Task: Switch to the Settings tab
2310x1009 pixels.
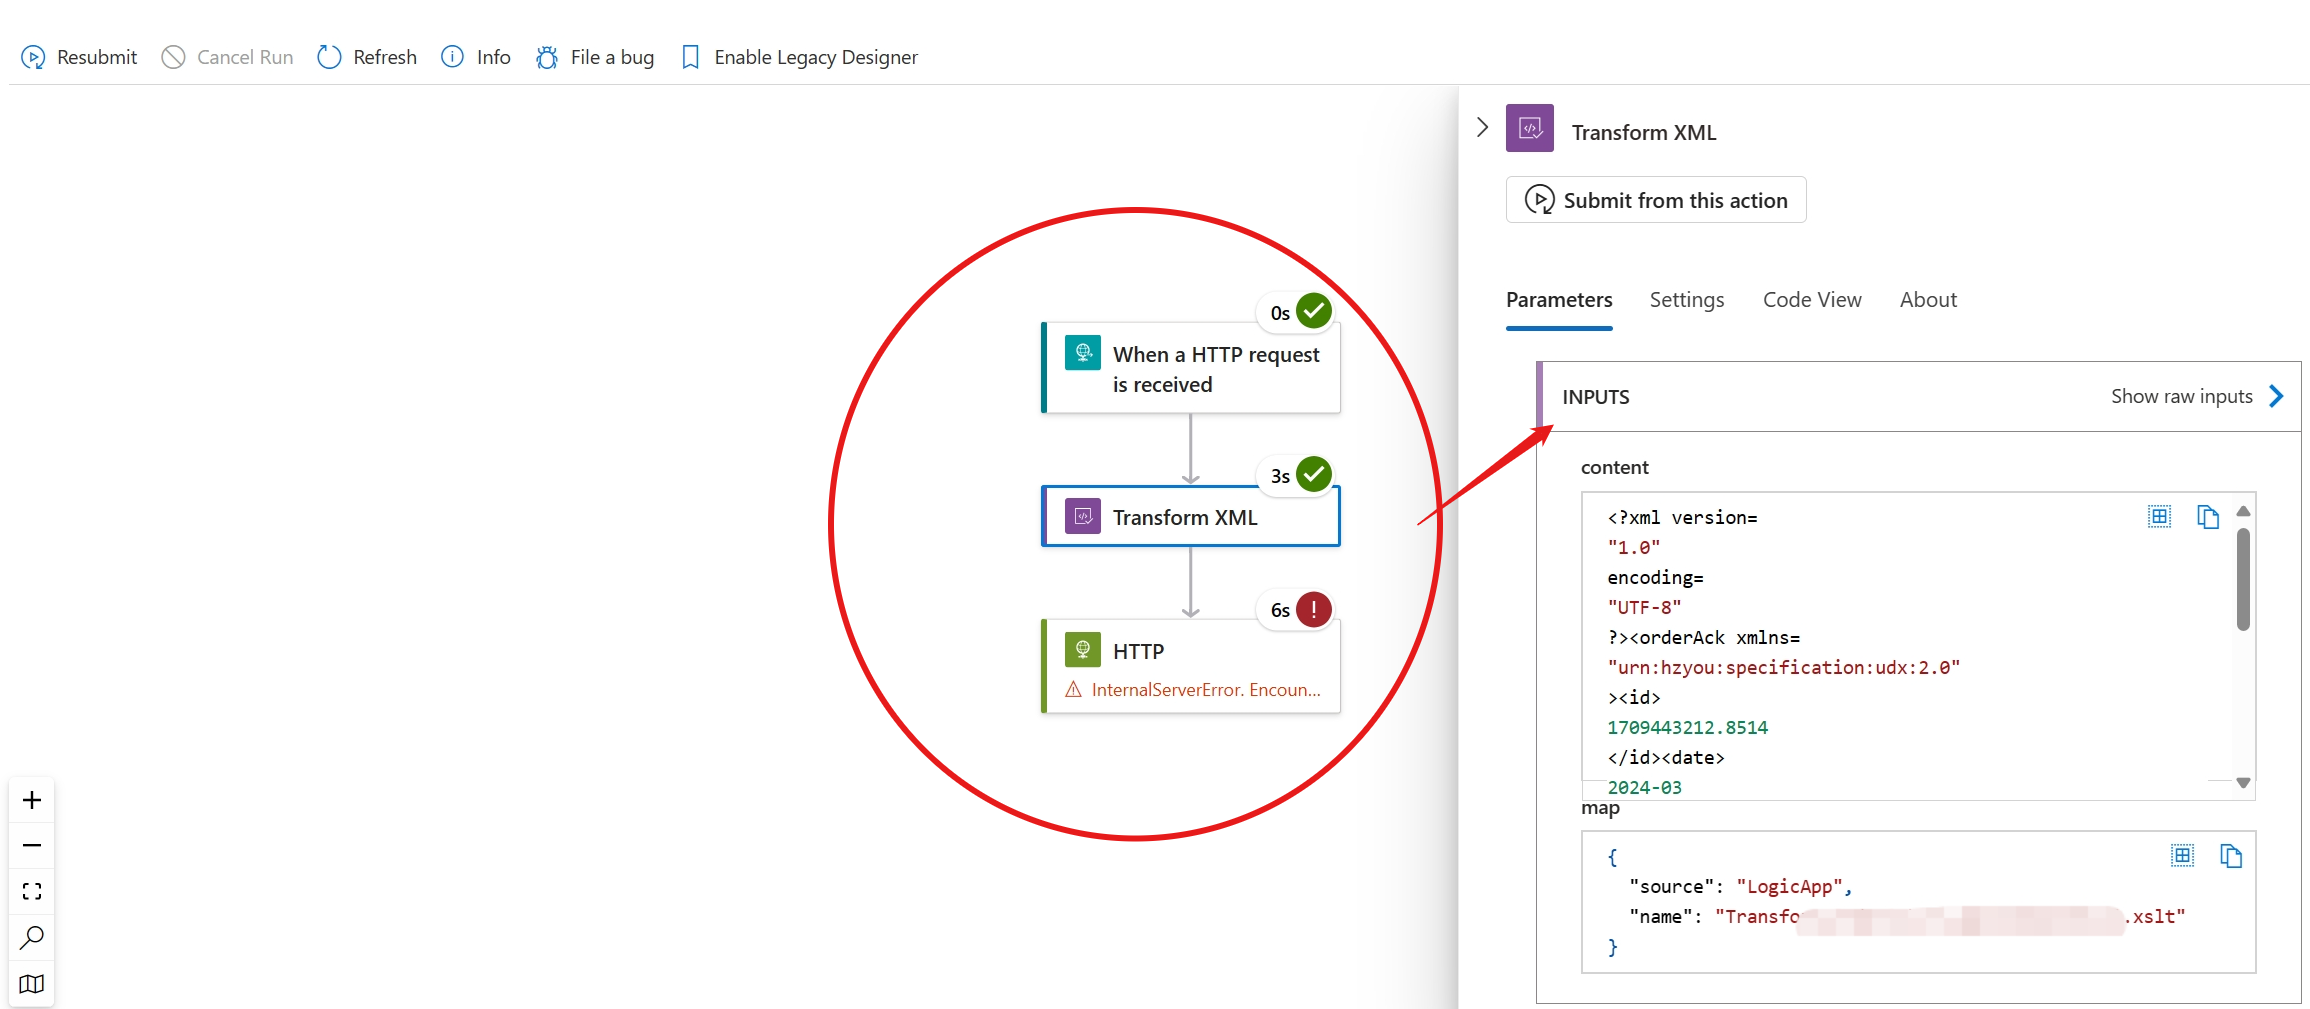Action: click(x=1686, y=300)
